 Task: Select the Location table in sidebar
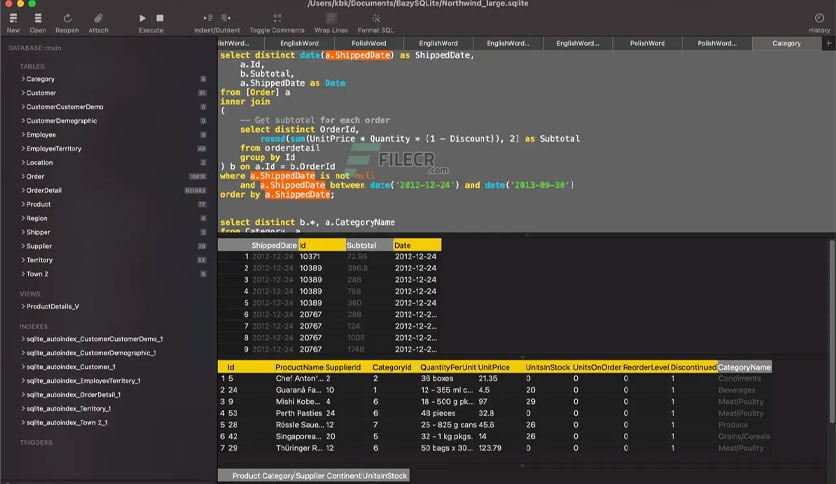click(39, 163)
